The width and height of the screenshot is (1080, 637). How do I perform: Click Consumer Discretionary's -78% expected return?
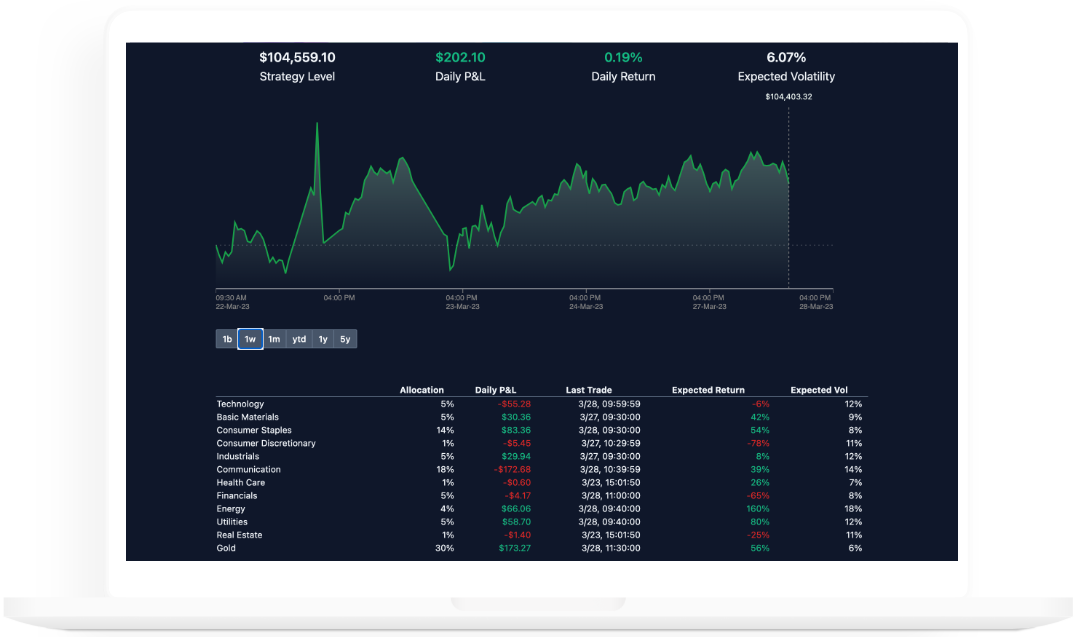tap(758, 443)
